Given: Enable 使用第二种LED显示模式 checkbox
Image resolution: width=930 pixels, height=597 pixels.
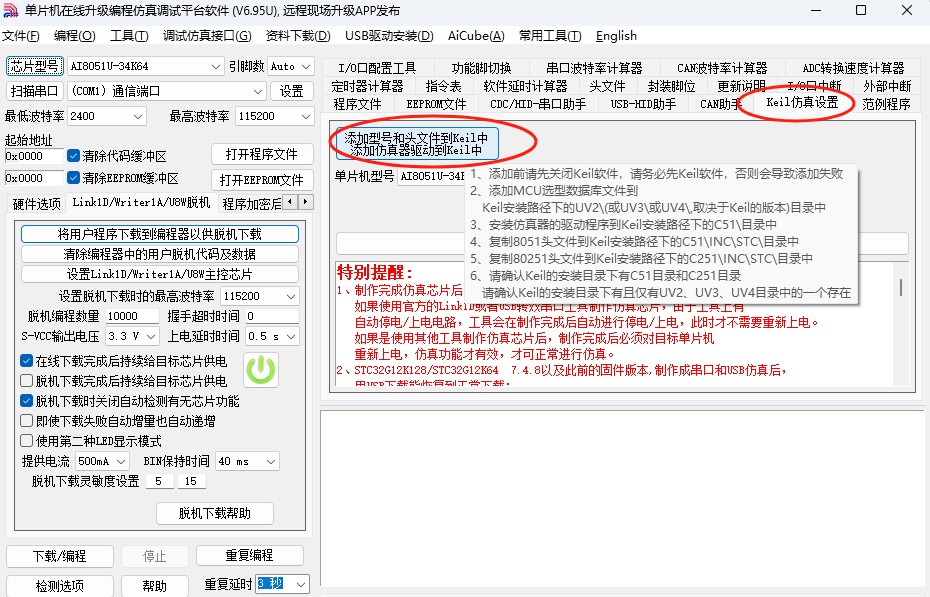Looking at the screenshot, I should click(x=26, y=441).
